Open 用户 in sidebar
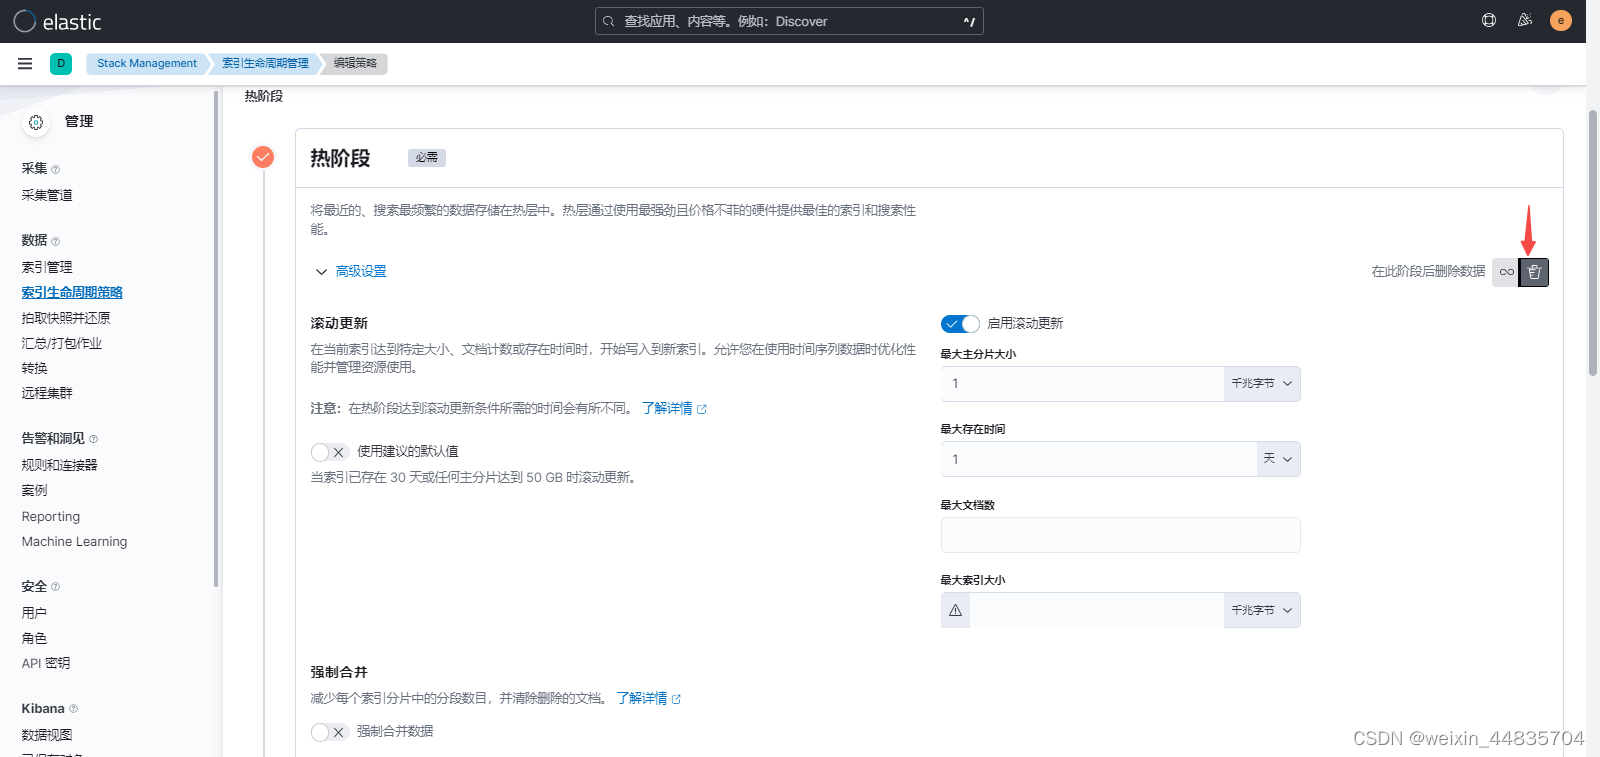Screen dimensions: 1600x757 click(x=35, y=613)
